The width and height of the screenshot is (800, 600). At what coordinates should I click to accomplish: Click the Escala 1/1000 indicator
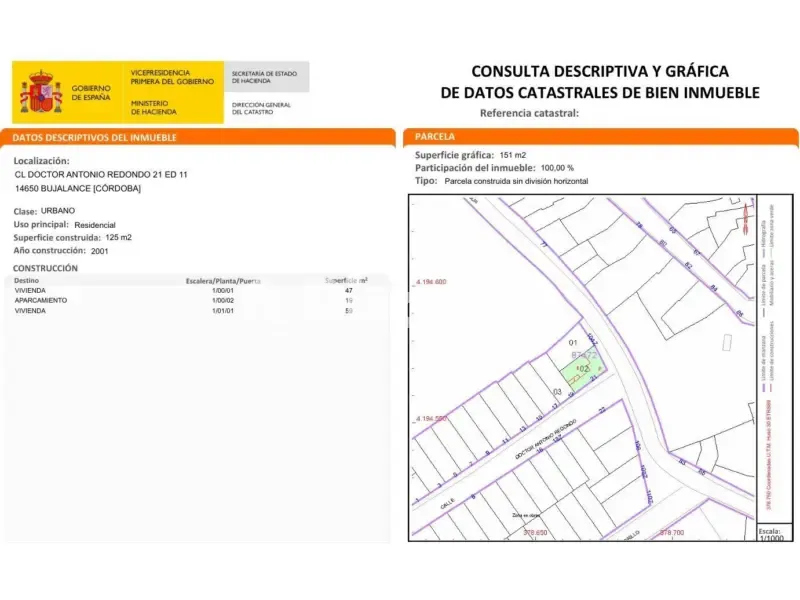click(771, 535)
